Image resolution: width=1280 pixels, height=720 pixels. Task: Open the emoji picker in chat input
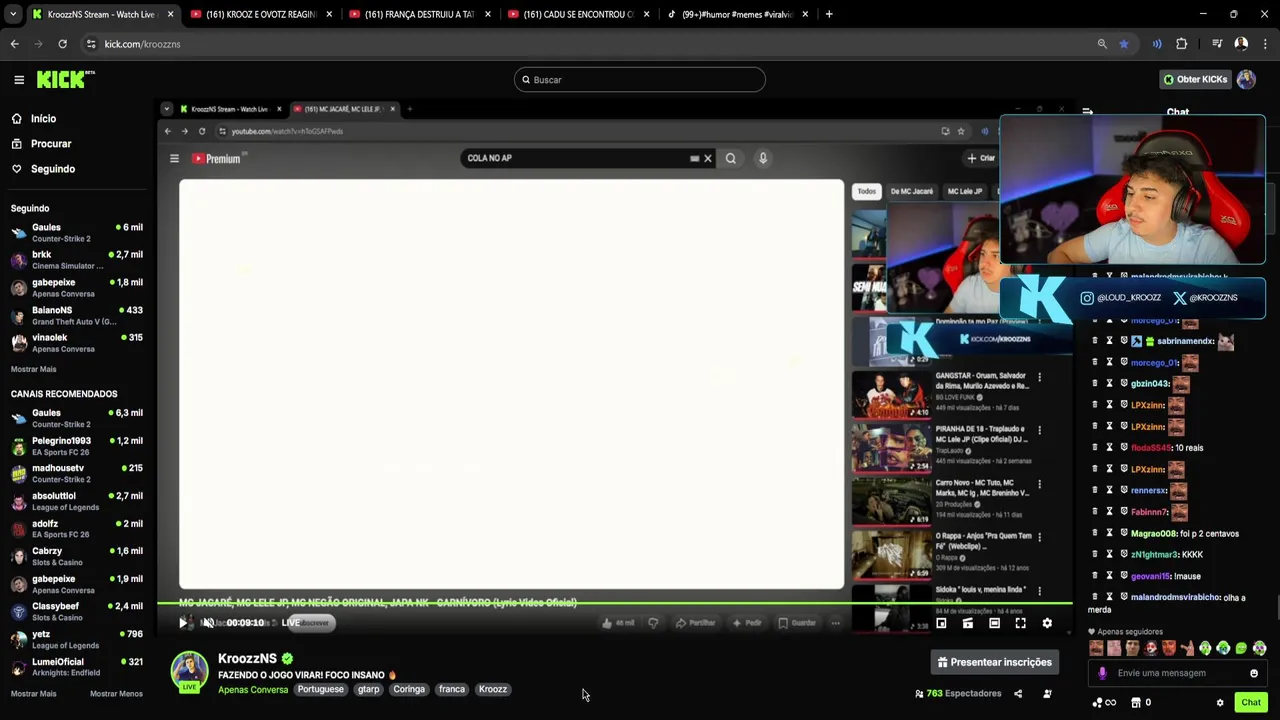(x=1253, y=673)
